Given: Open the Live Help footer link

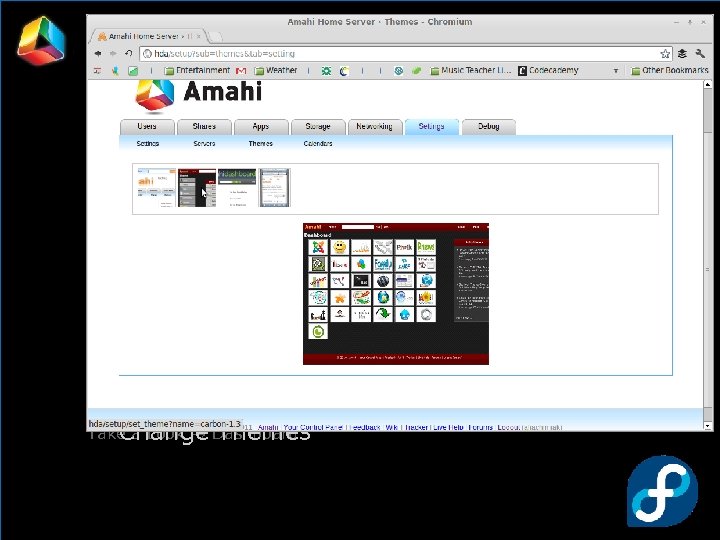Looking at the screenshot, I should pyautogui.click(x=448, y=427).
